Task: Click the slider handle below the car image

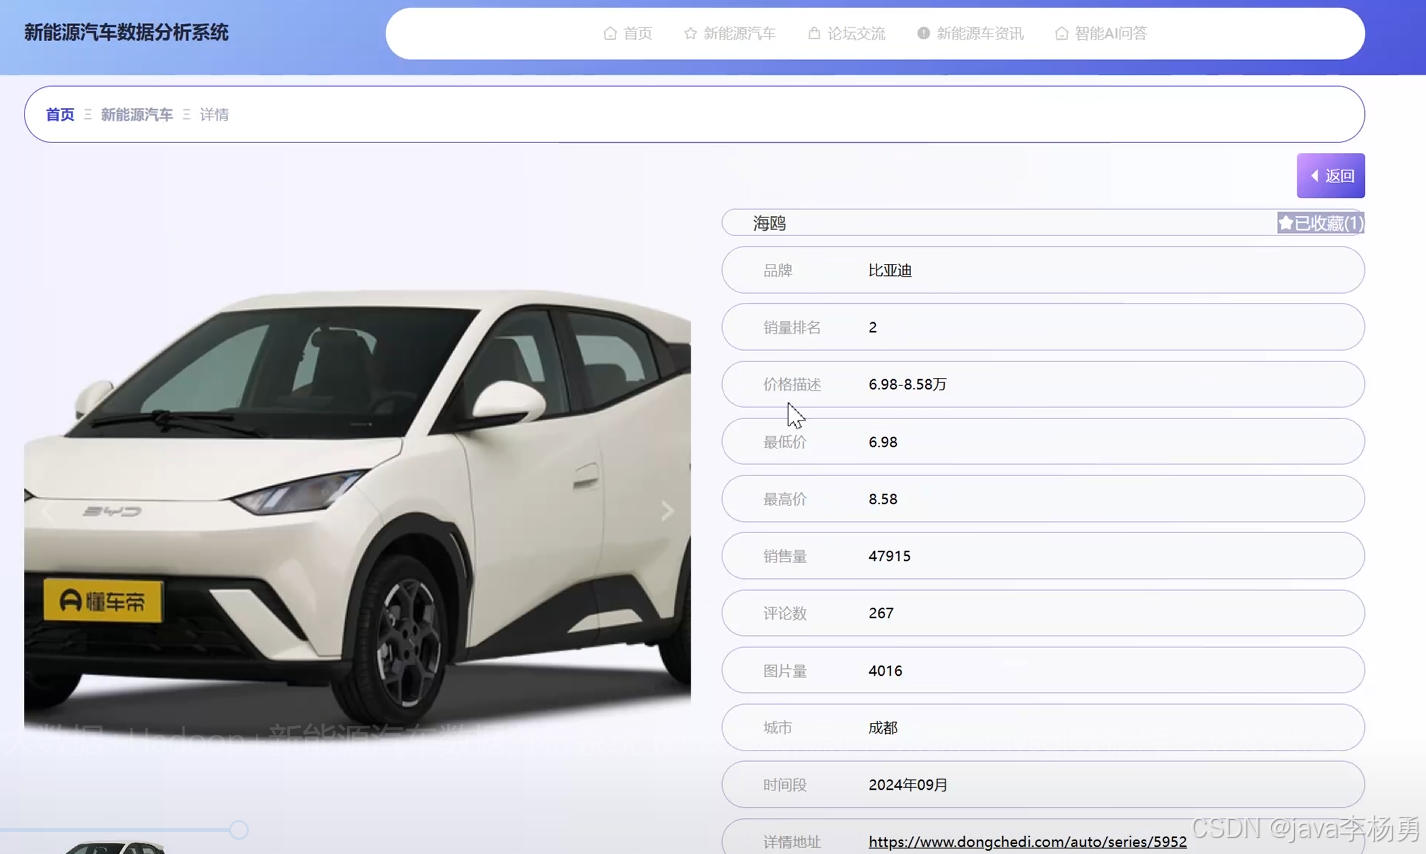Action: (238, 829)
